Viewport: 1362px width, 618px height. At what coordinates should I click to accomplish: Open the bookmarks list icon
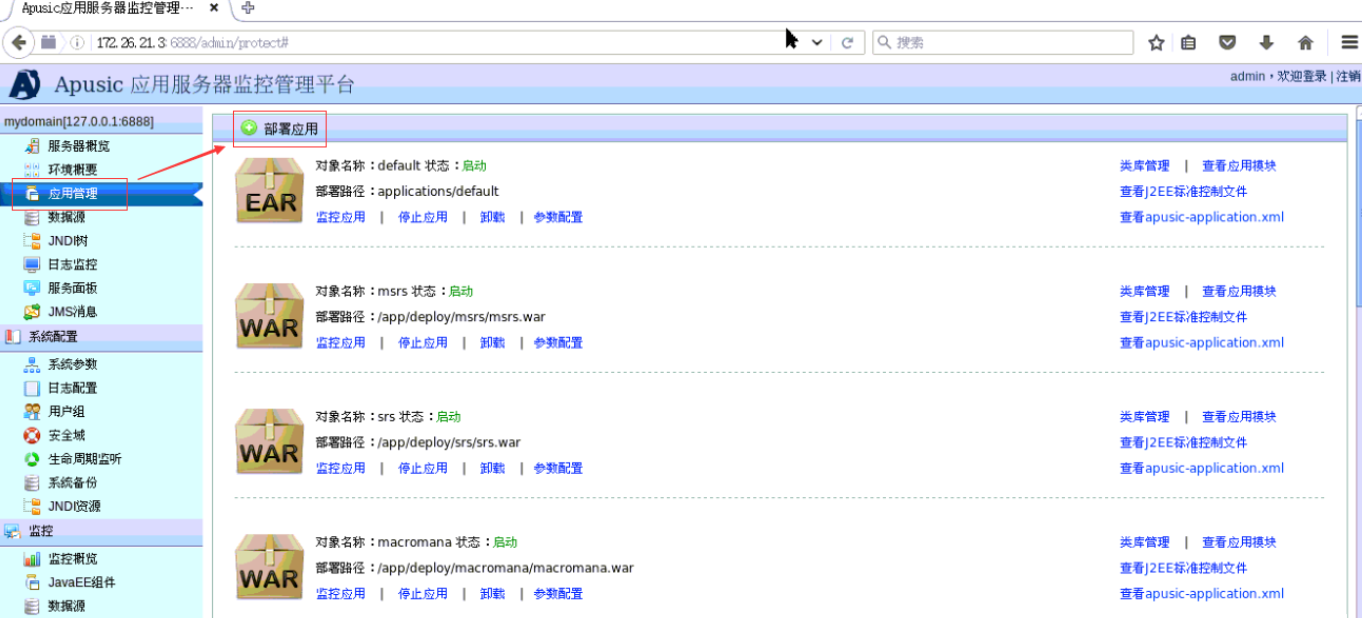click(x=1188, y=43)
